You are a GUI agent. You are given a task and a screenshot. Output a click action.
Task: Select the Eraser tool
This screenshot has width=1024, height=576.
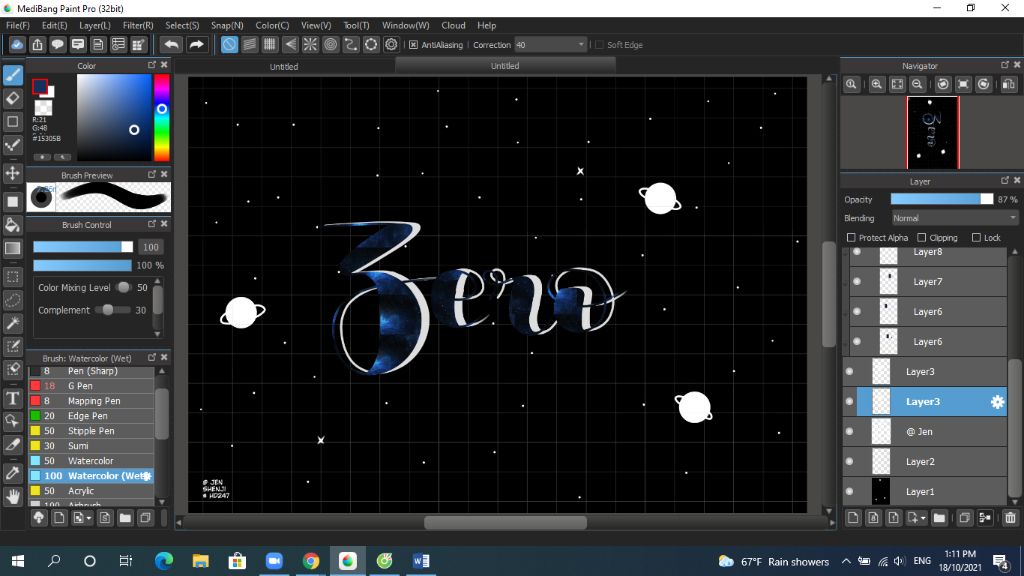pos(13,99)
